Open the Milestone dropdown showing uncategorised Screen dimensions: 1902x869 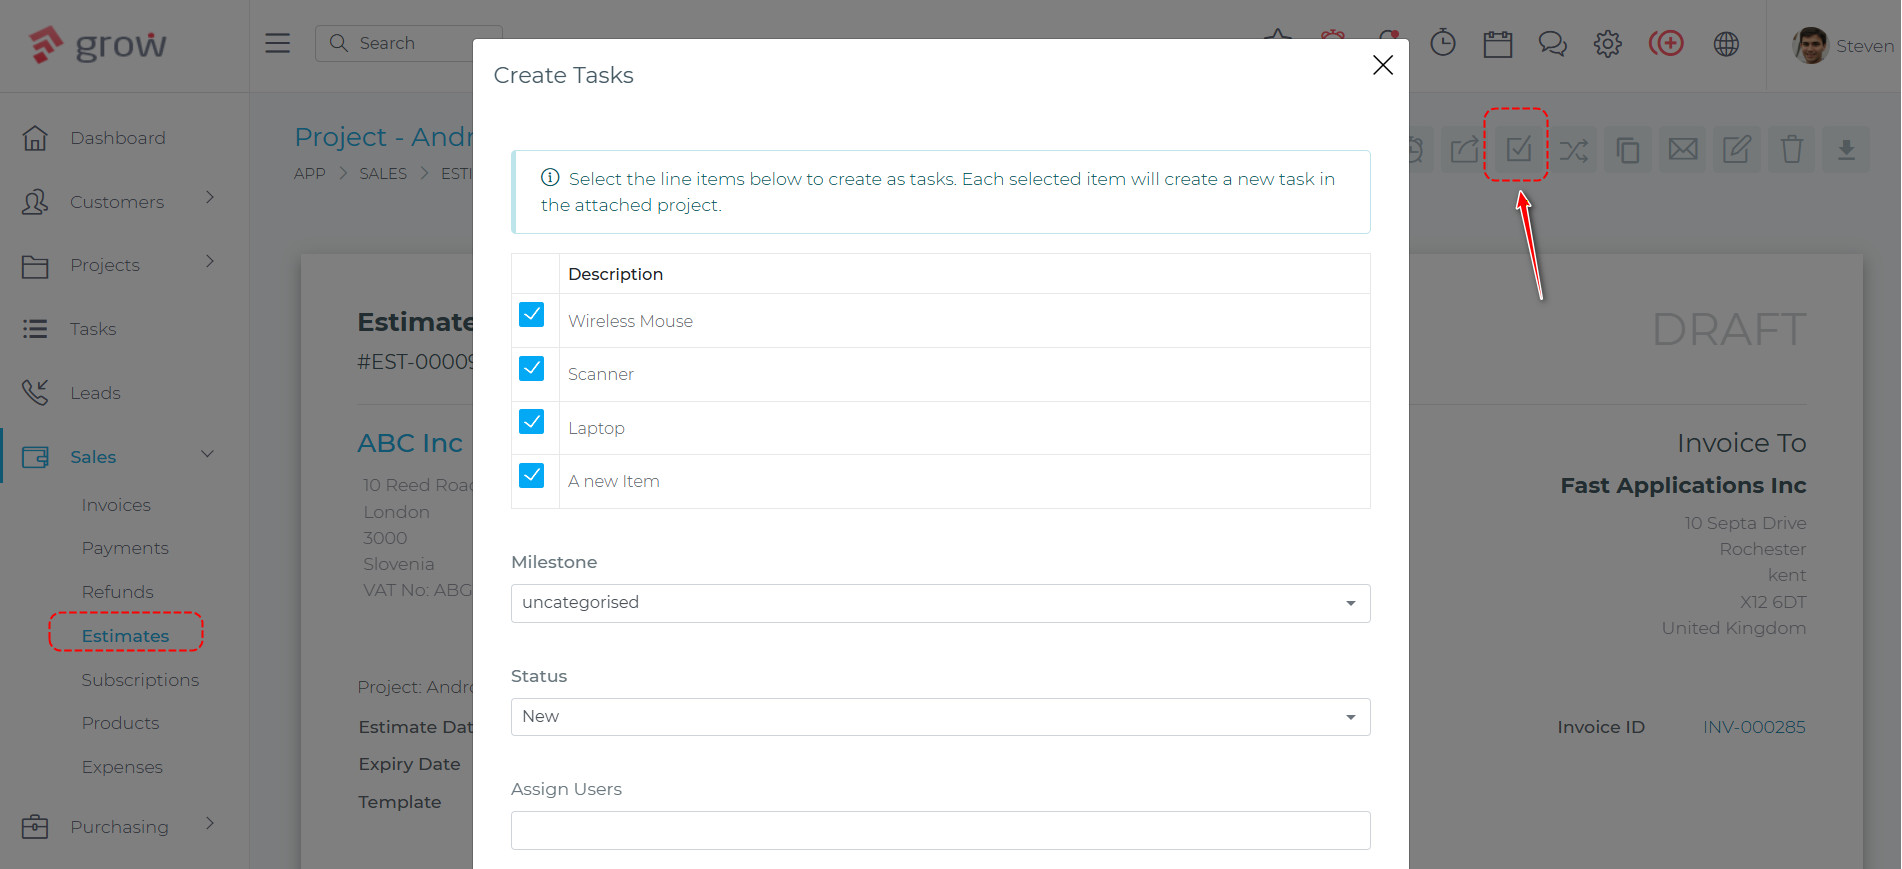pos(940,603)
